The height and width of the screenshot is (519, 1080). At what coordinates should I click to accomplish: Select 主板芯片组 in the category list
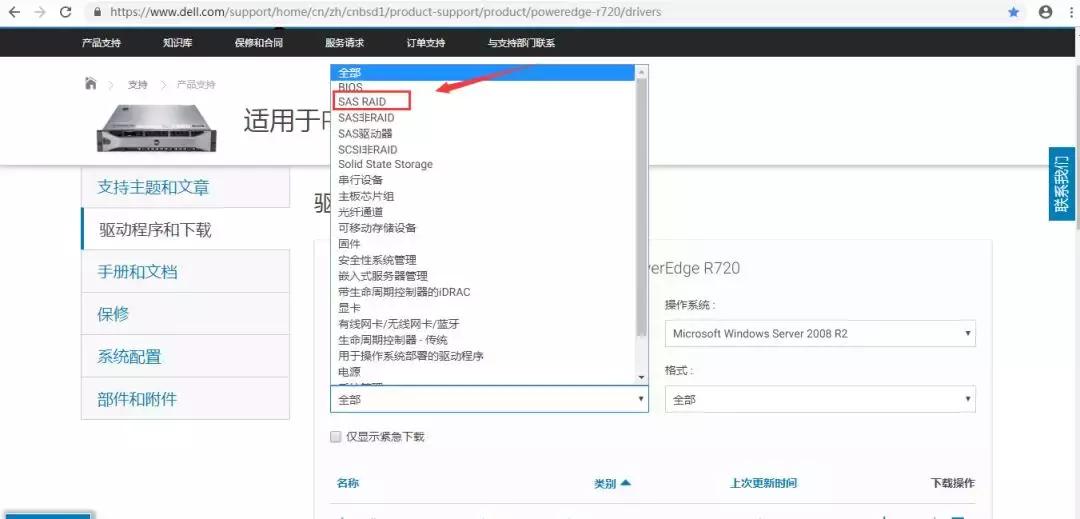point(482,196)
